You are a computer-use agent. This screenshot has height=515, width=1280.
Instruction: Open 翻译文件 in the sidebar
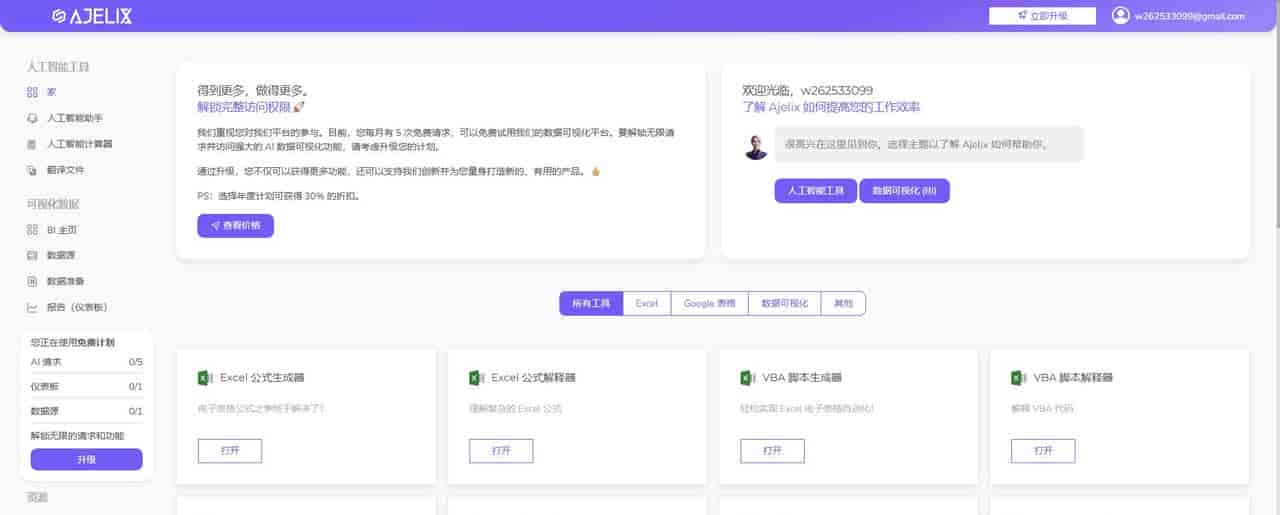[x=66, y=170]
